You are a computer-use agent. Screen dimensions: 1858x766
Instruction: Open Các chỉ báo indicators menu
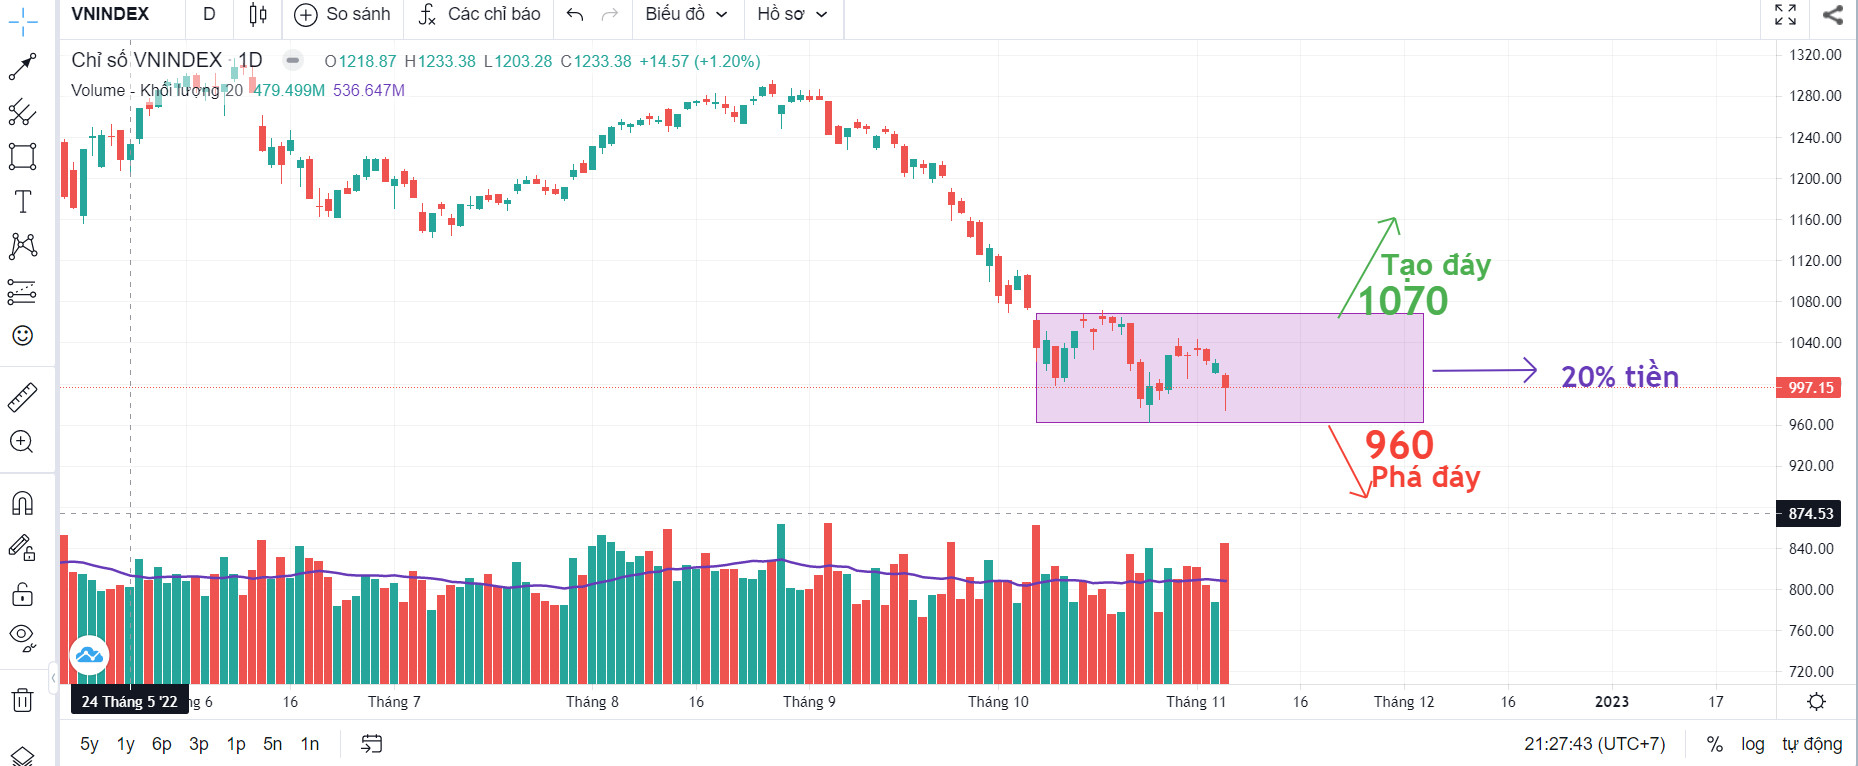[x=480, y=14]
